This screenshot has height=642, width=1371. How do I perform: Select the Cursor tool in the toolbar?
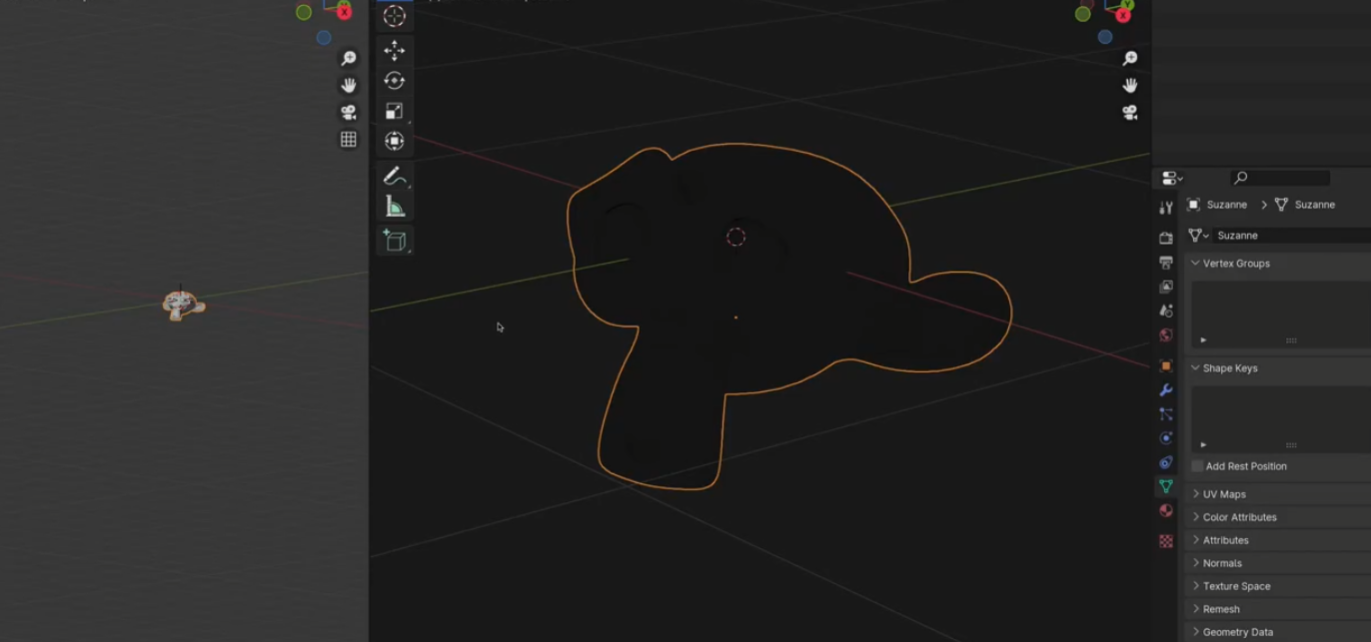[x=394, y=15]
